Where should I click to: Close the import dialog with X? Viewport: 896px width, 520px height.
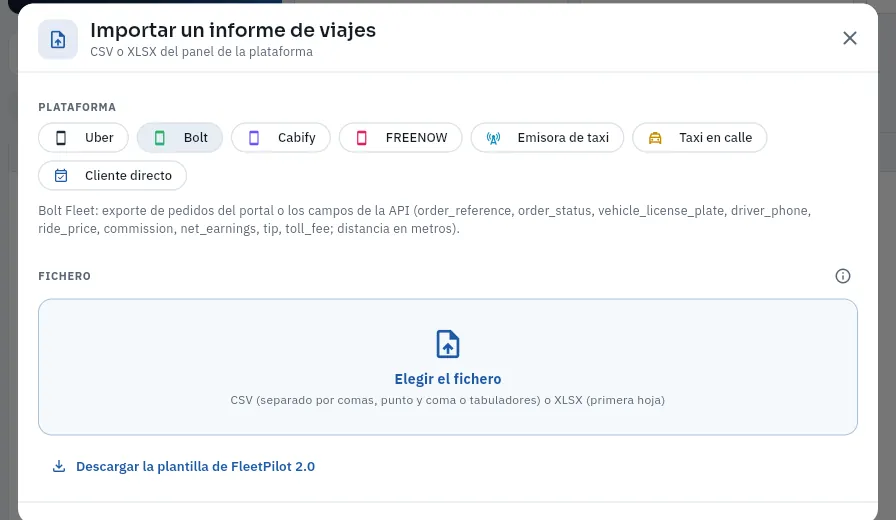pos(850,38)
